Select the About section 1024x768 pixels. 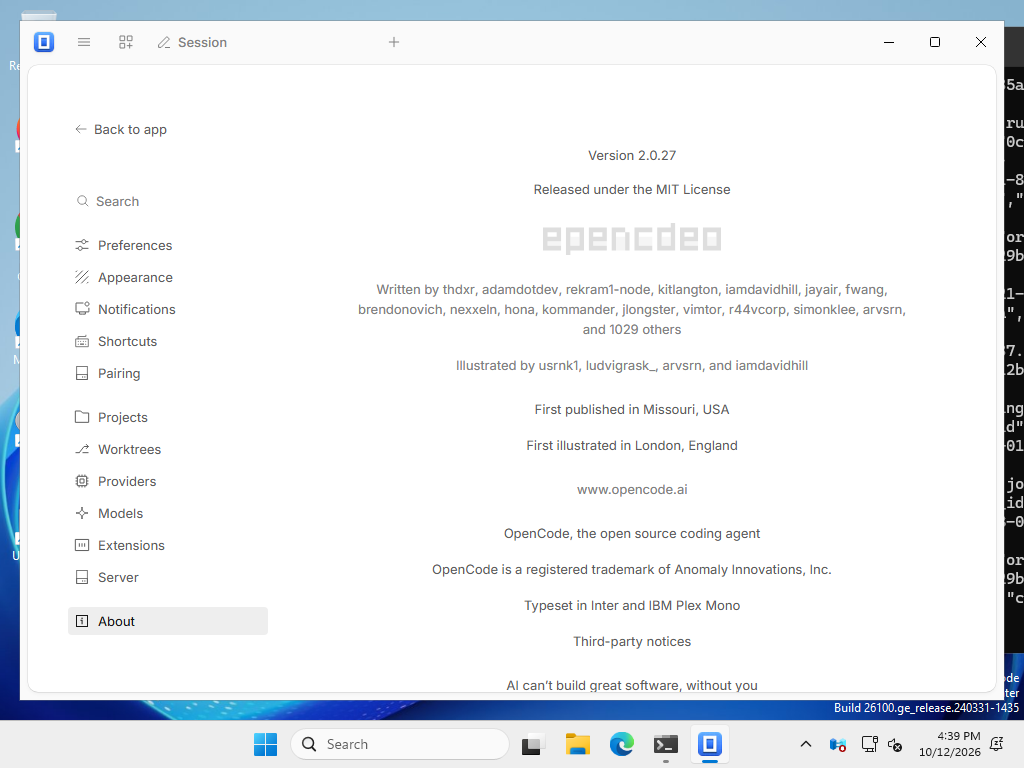click(168, 621)
